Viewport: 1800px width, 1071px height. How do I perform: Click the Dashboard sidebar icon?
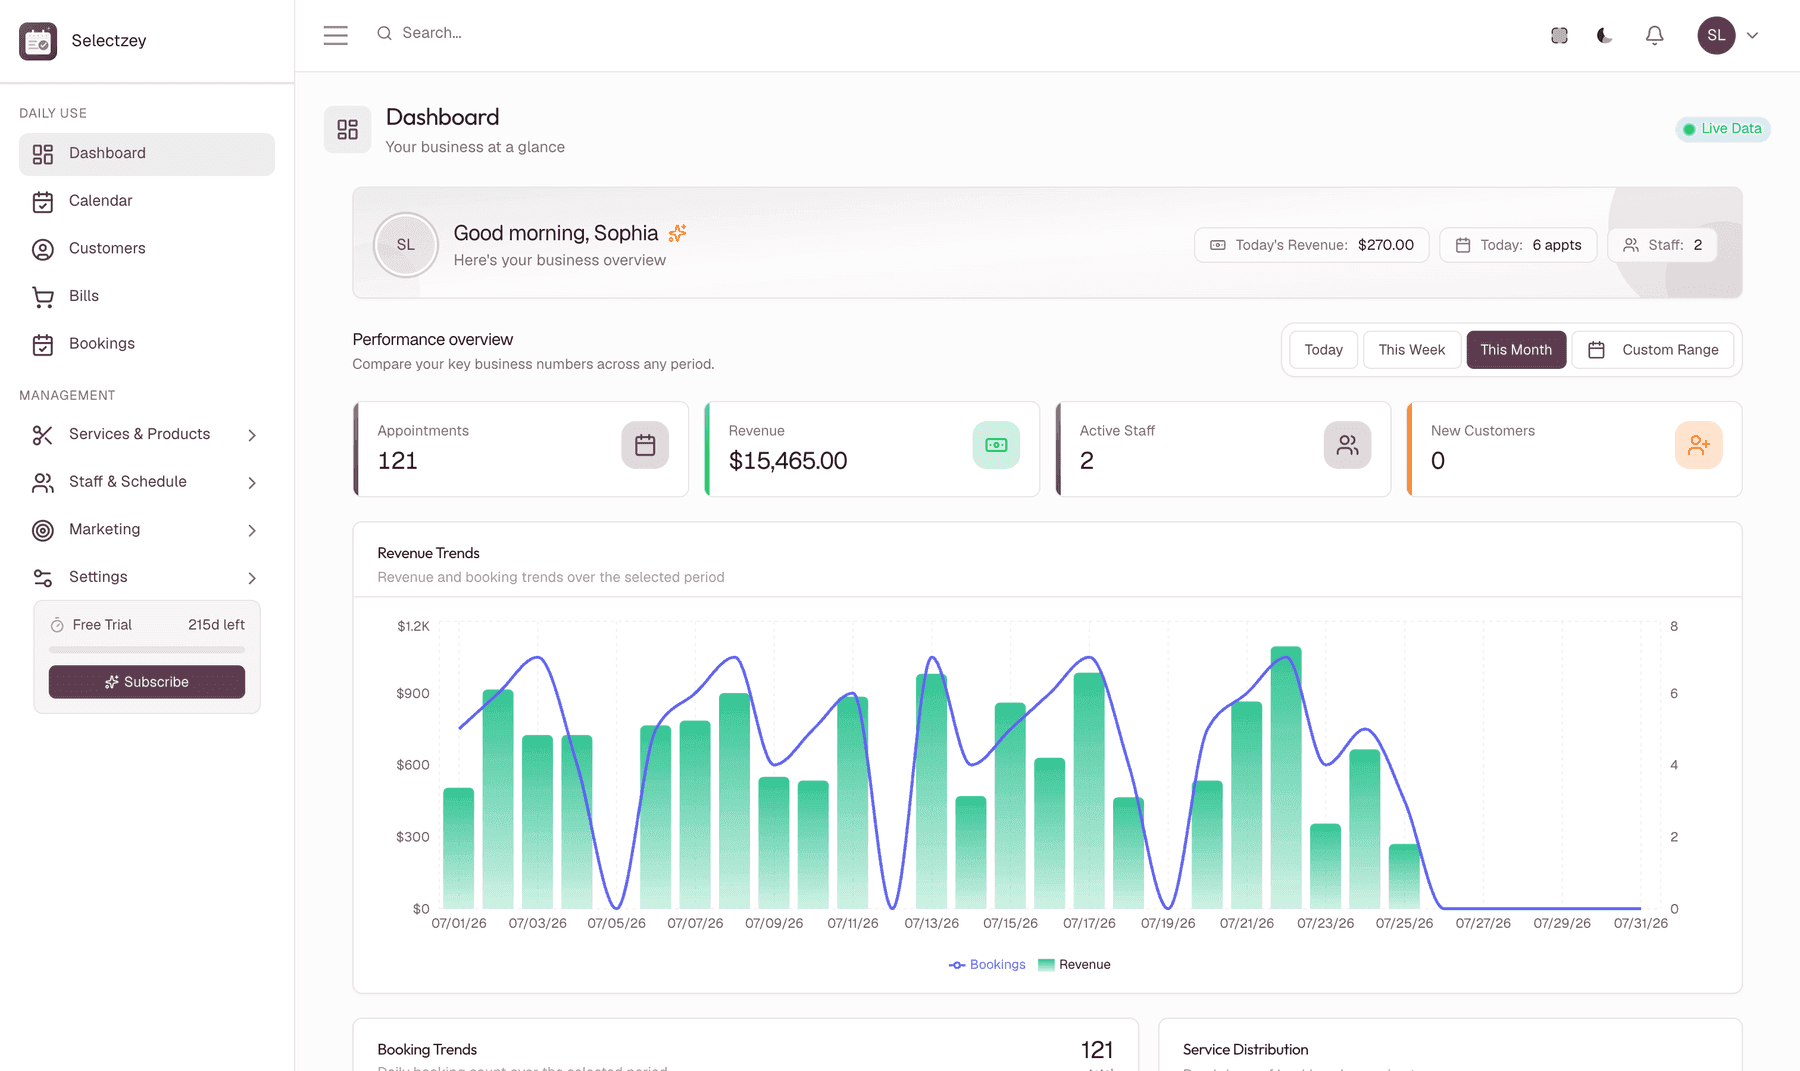[43, 154]
